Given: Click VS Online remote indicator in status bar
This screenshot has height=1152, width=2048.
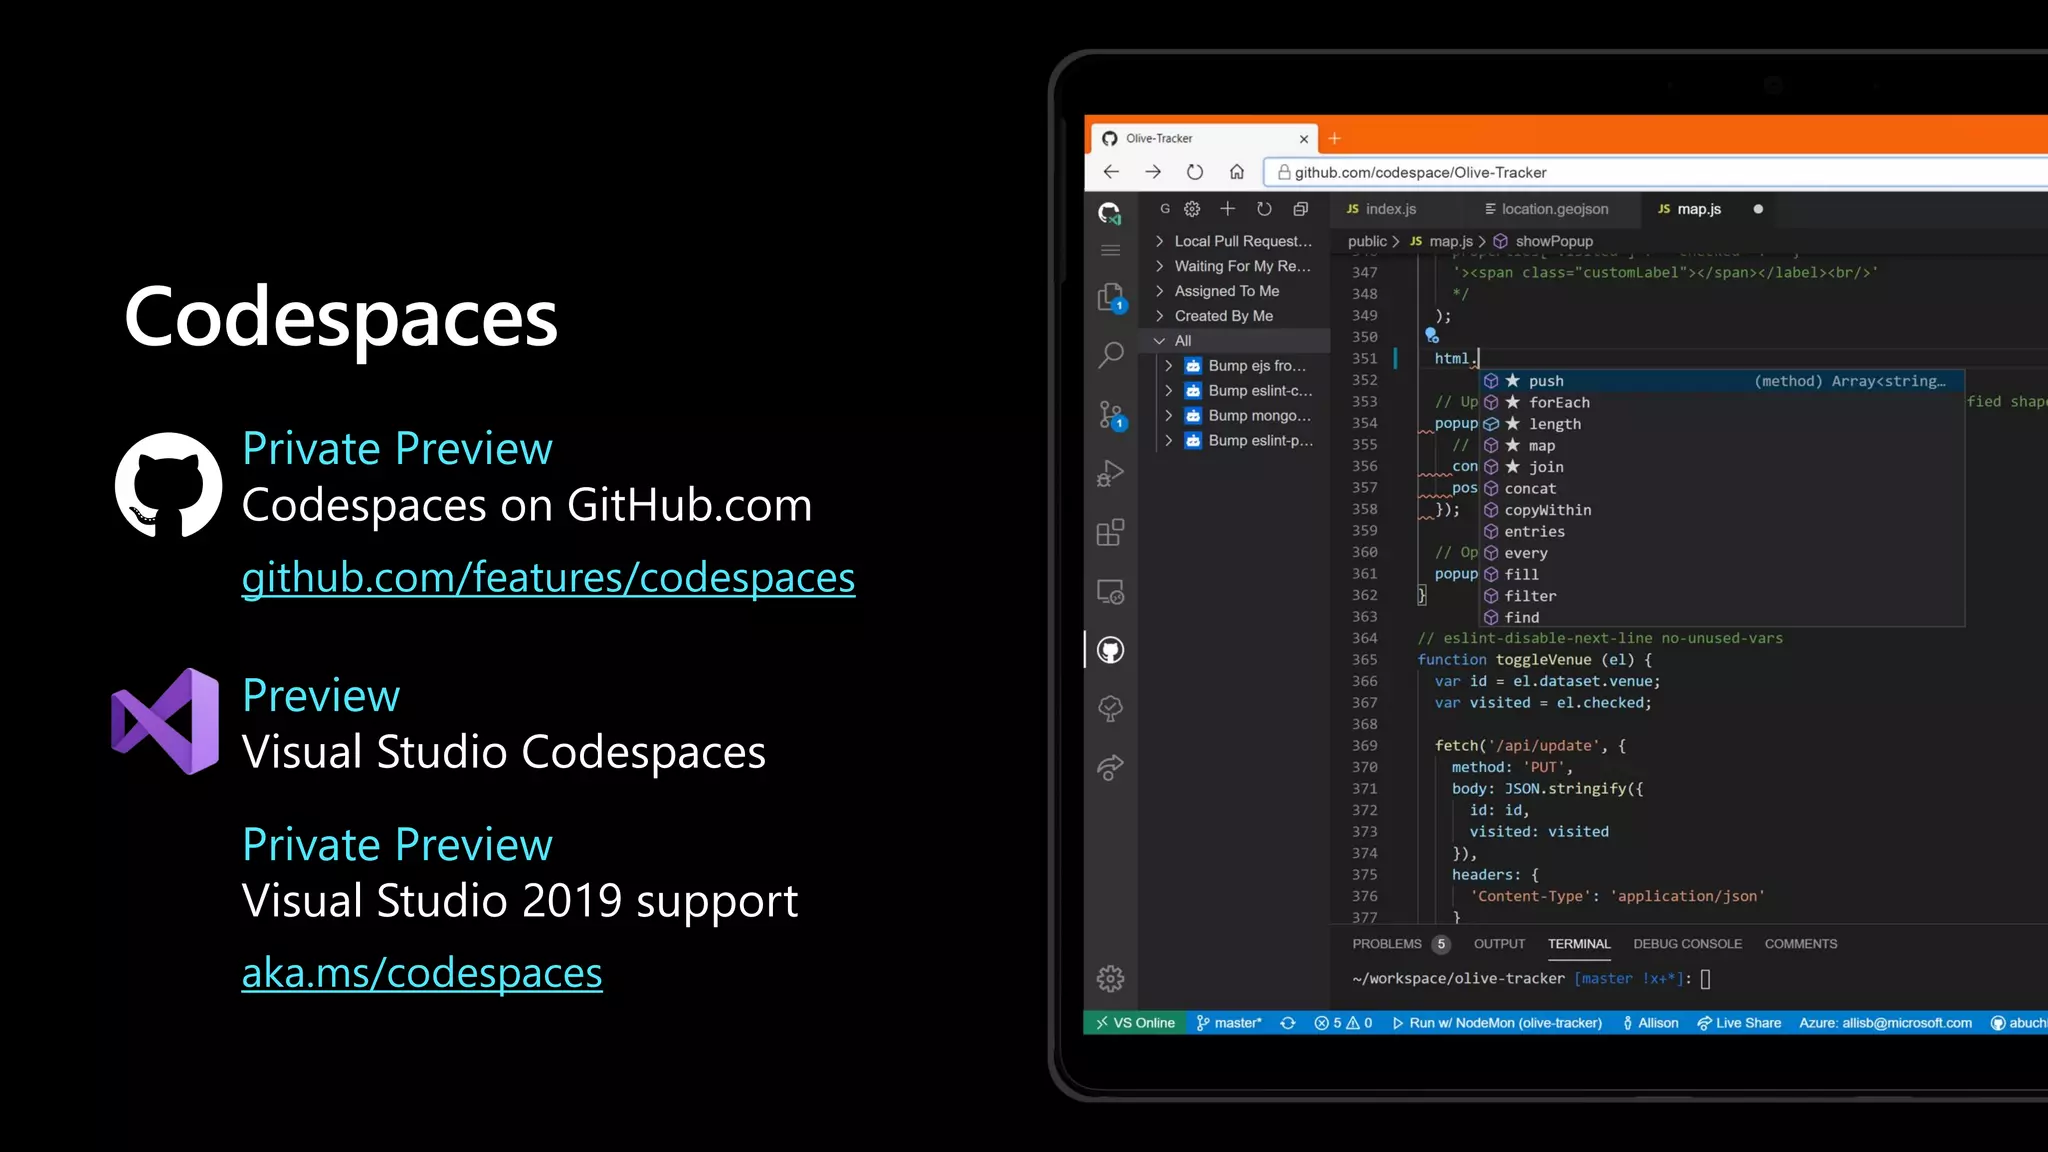Looking at the screenshot, I should click(1135, 1023).
